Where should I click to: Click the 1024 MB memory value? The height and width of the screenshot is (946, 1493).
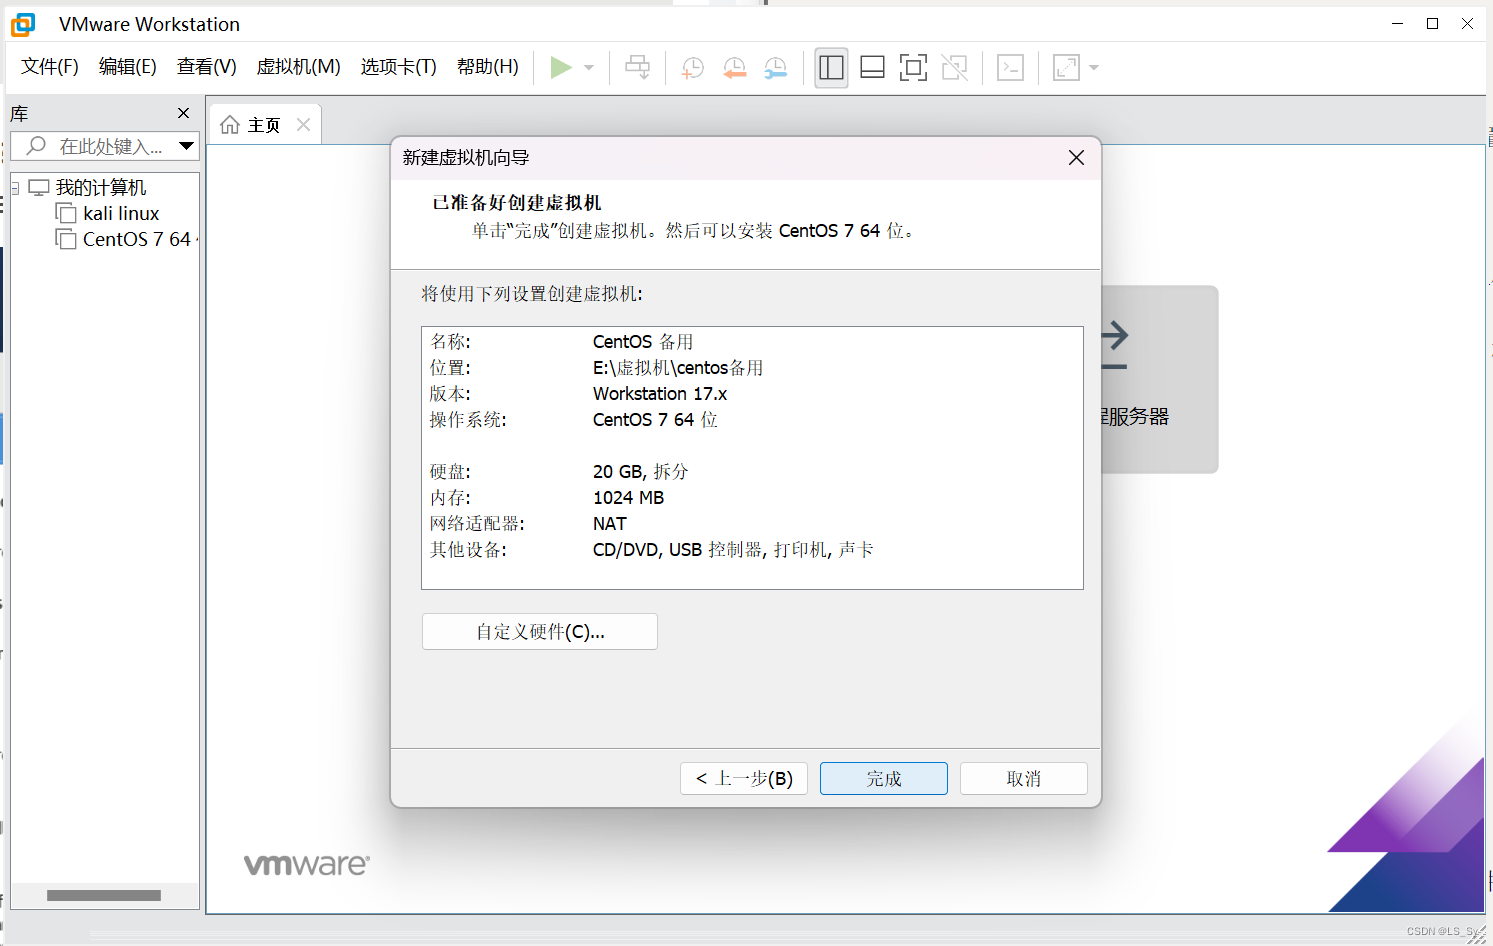[628, 498]
